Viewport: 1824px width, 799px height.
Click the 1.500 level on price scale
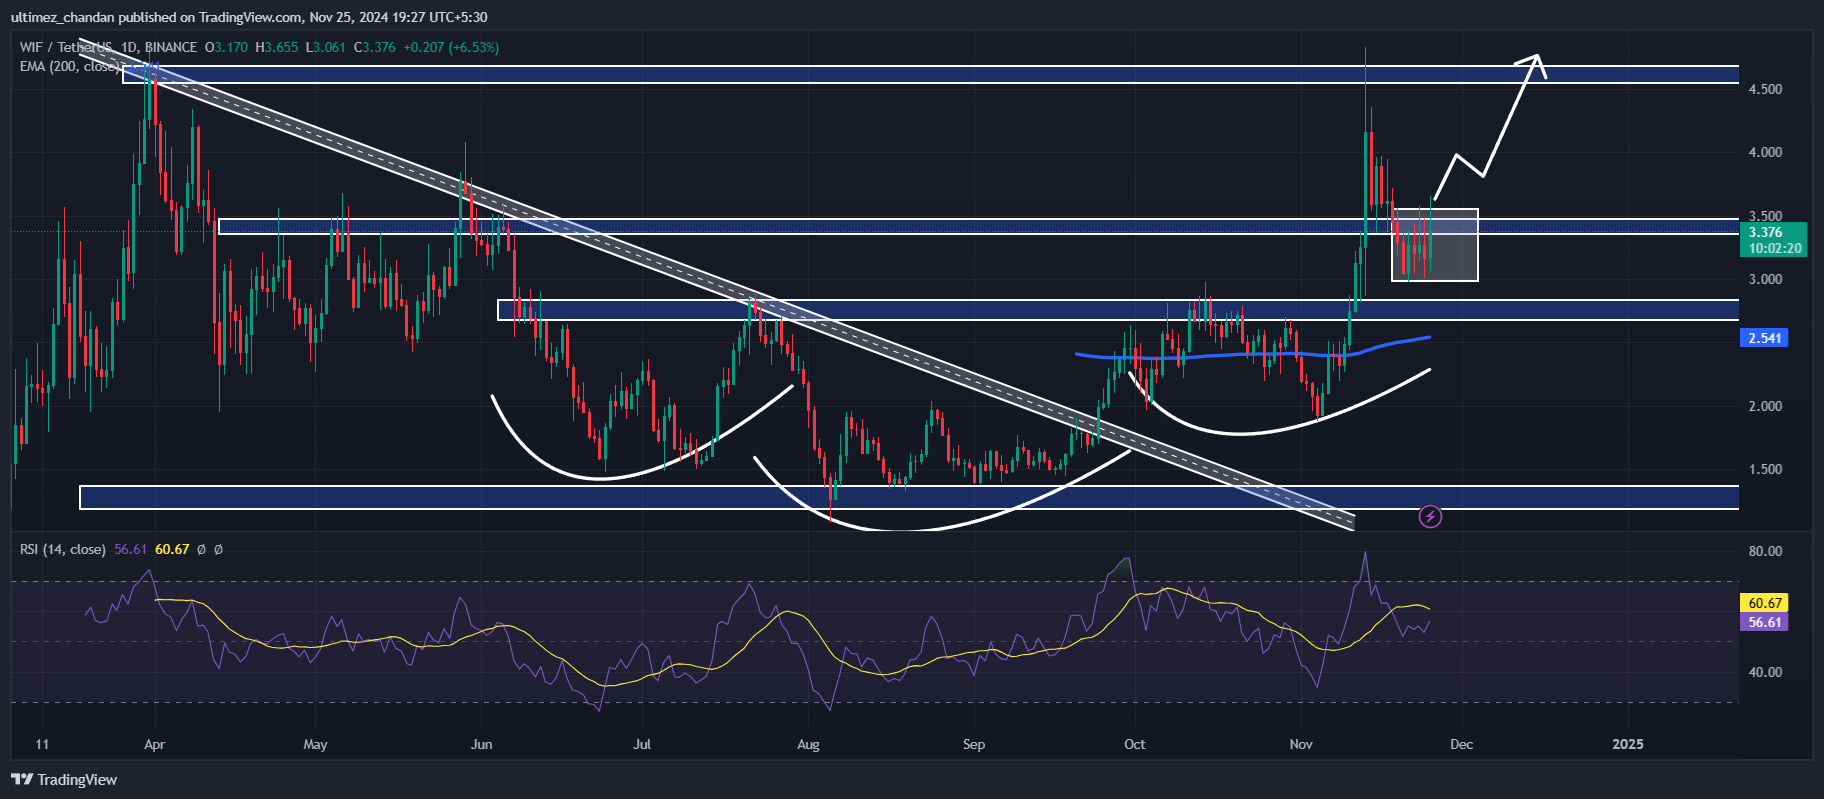(x=1765, y=469)
